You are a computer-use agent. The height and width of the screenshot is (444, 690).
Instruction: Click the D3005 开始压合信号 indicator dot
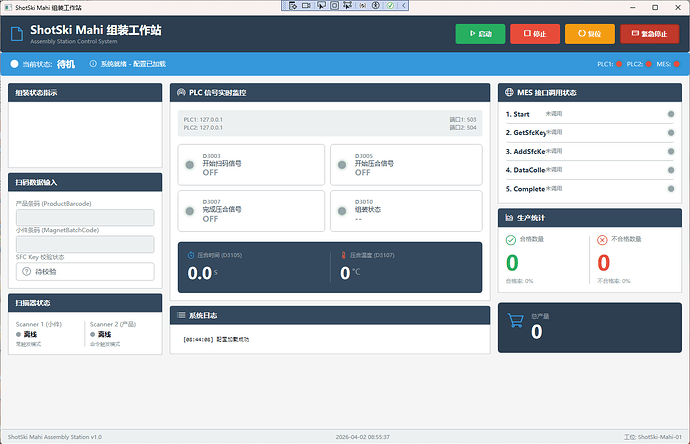click(342, 165)
